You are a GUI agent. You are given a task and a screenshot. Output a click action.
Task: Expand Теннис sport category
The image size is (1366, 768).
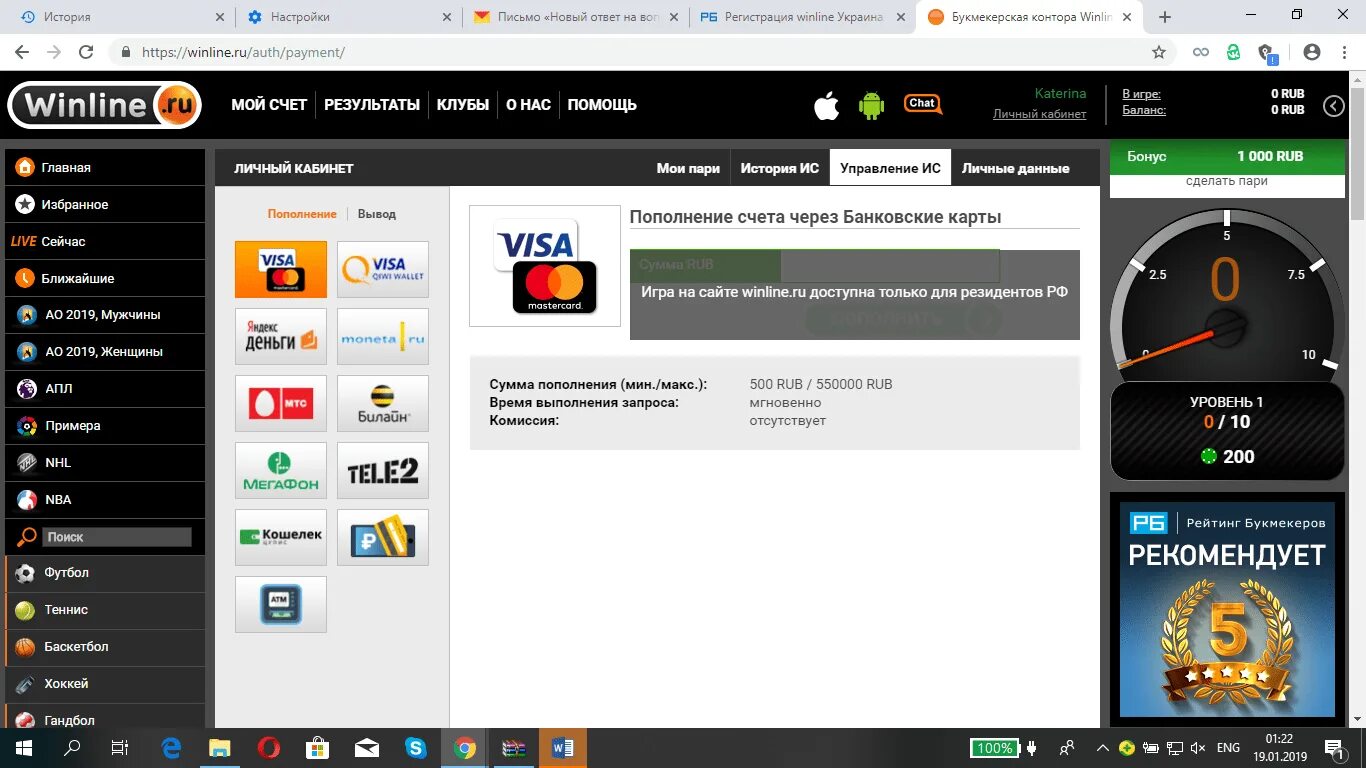[105, 610]
